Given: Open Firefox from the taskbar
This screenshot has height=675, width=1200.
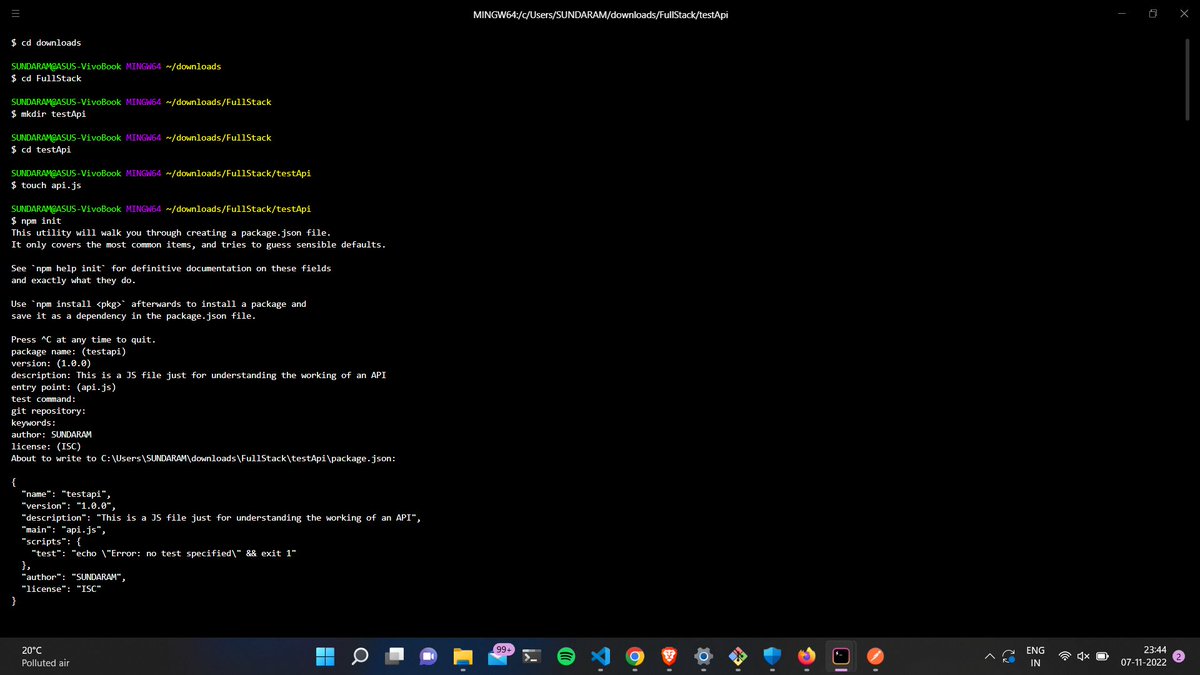Looking at the screenshot, I should click(x=806, y=656).
